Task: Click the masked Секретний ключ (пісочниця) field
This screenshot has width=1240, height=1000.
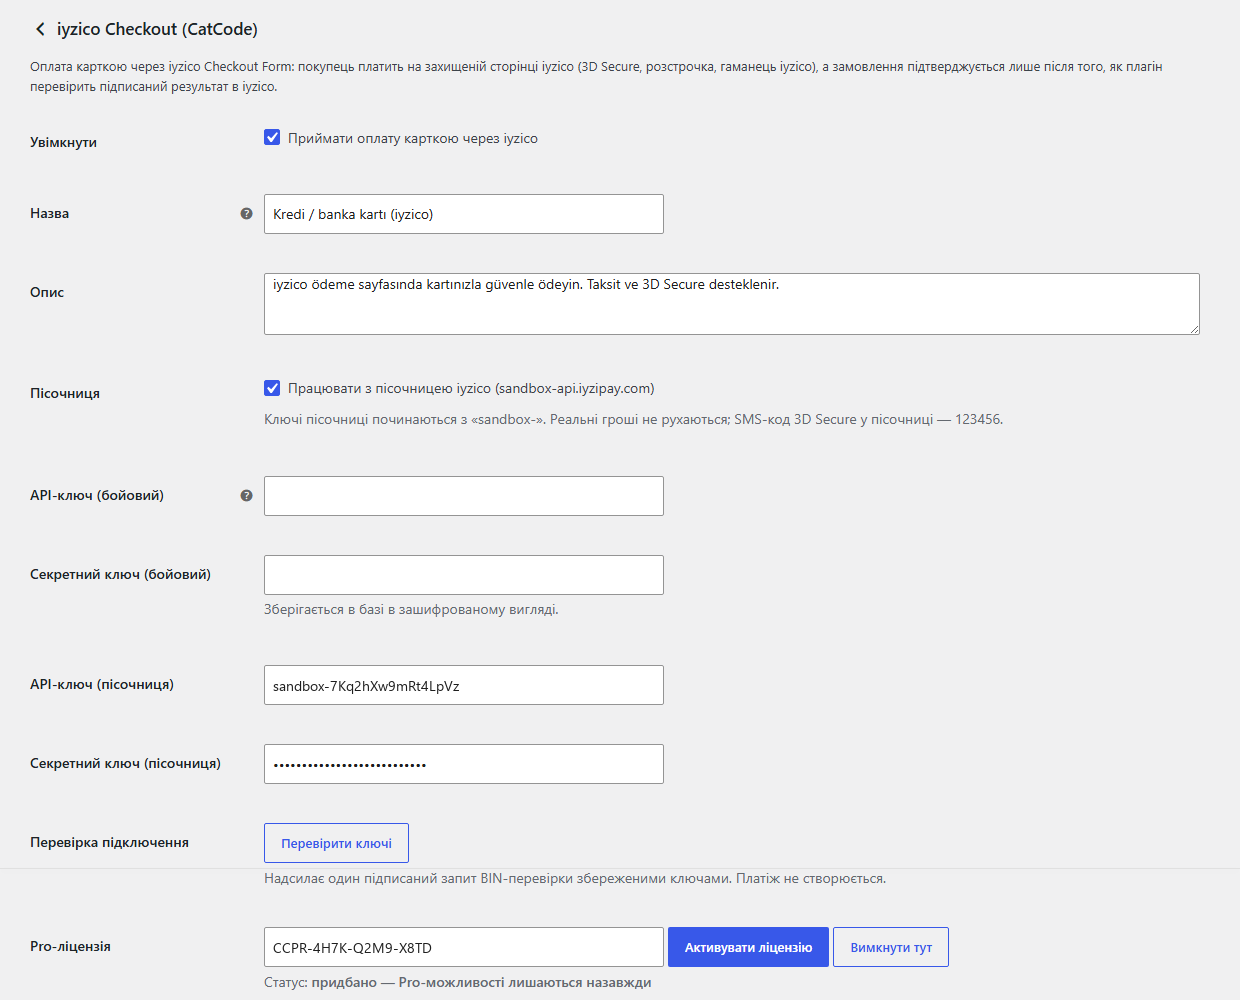Action: coord(464,764)
